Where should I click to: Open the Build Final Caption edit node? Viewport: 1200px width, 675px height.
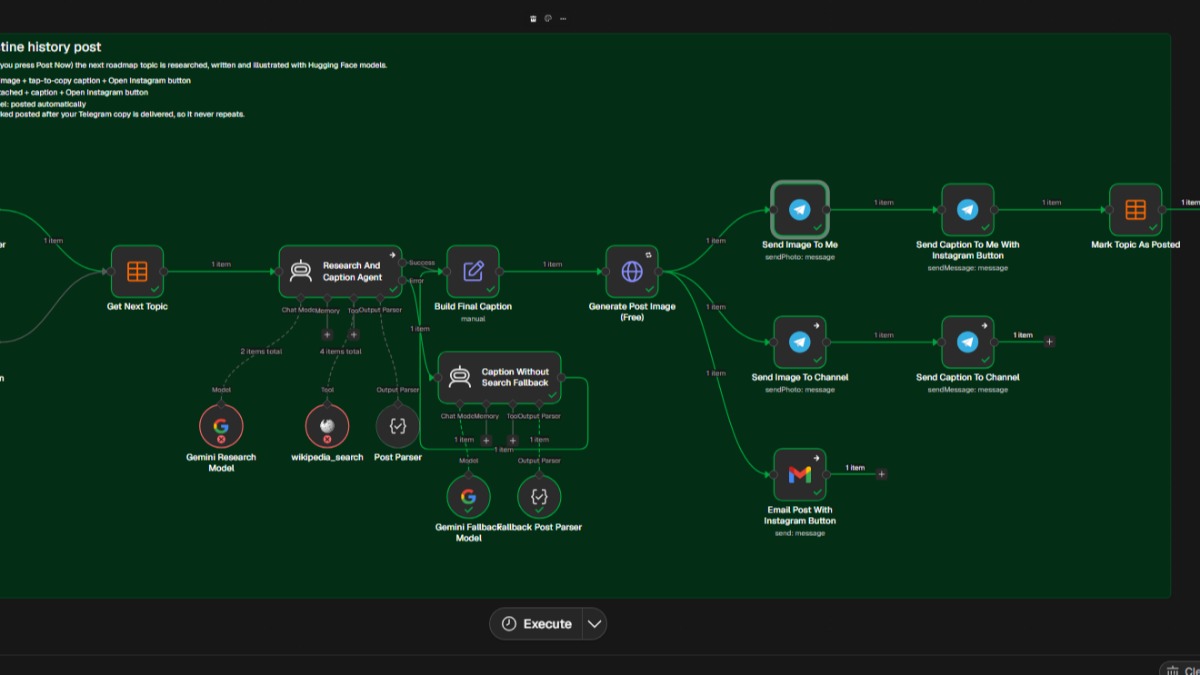point(473,271)
